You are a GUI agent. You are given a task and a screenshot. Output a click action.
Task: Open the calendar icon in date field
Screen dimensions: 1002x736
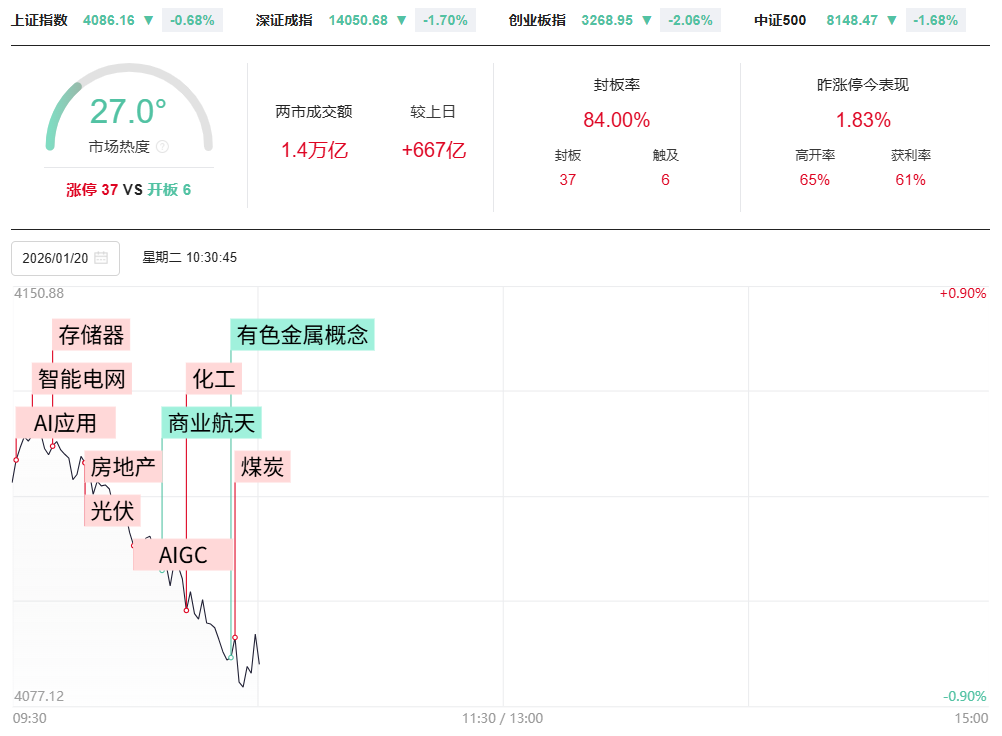pos(101,258)
